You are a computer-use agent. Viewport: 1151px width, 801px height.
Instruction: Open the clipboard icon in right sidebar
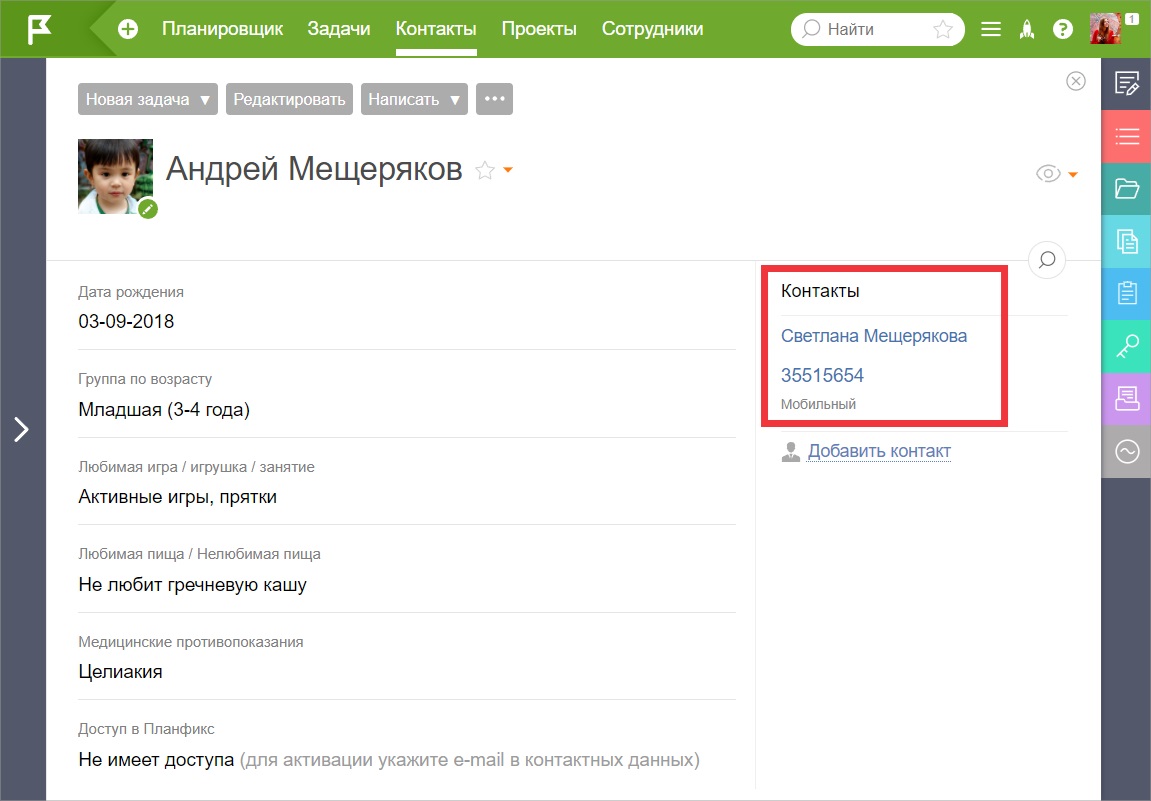pyautogui.click(x=1127, y=294)
